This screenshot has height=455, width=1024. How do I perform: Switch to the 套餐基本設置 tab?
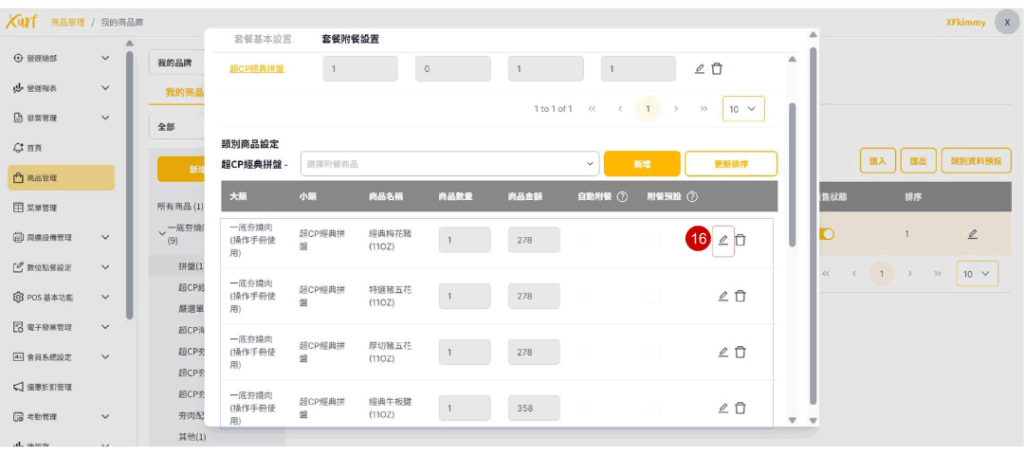coord(262,39)
